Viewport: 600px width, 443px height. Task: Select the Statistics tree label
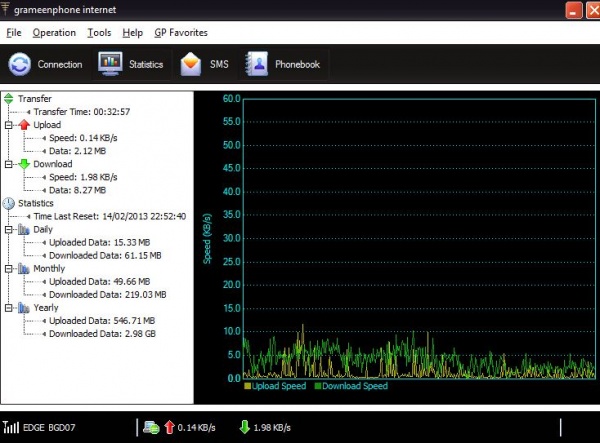(36, 203)
